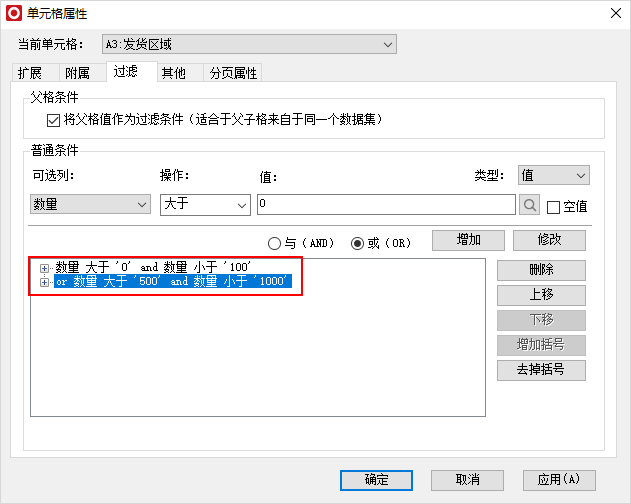This screenshot has height=504, width=631.
Task: Click the 上移 button
Action: tap(541, 295)
